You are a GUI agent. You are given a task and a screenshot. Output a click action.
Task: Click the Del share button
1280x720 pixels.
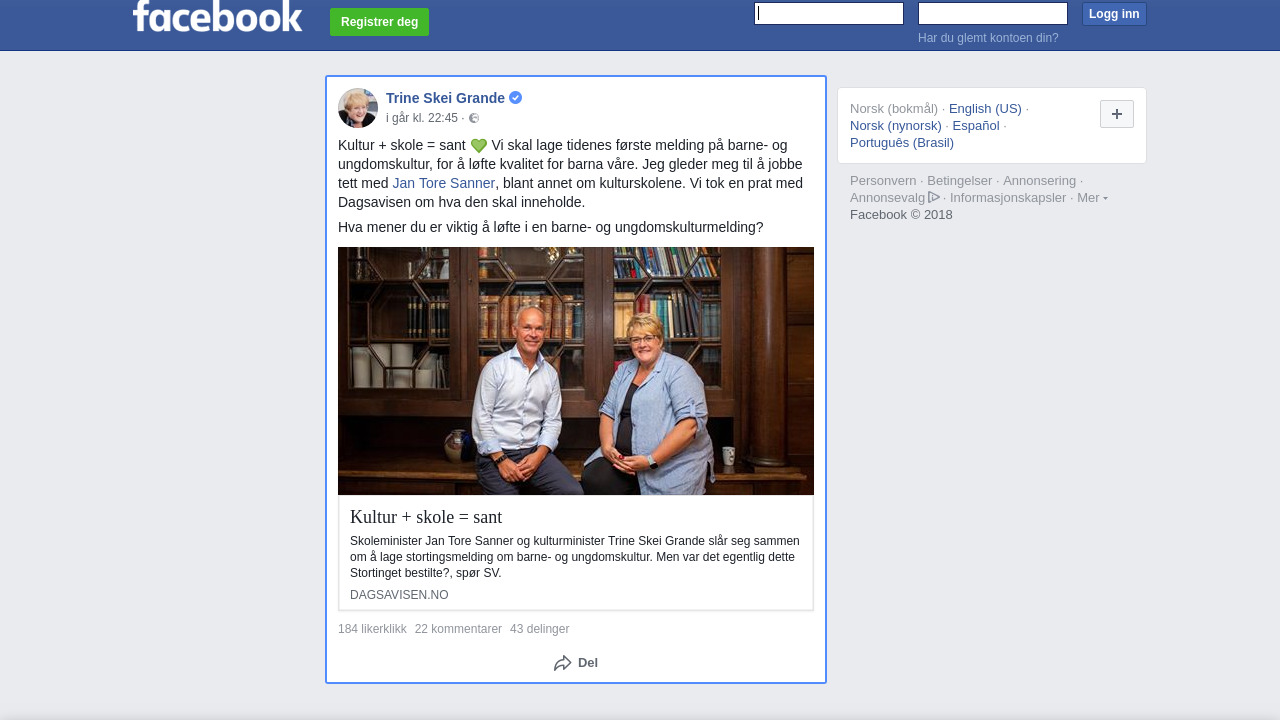(576, 663)
